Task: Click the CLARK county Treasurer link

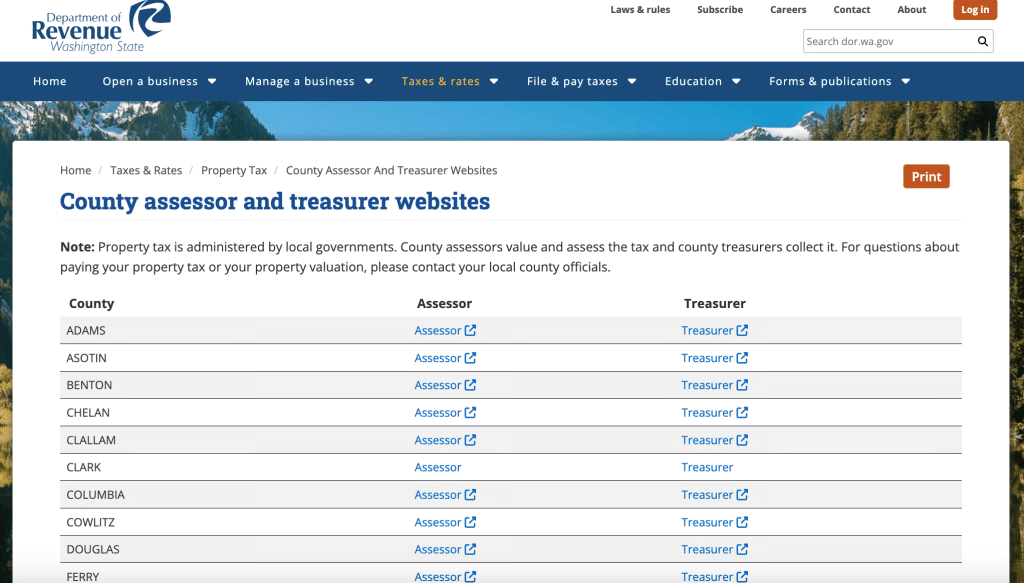Action: tap(707, 467)
